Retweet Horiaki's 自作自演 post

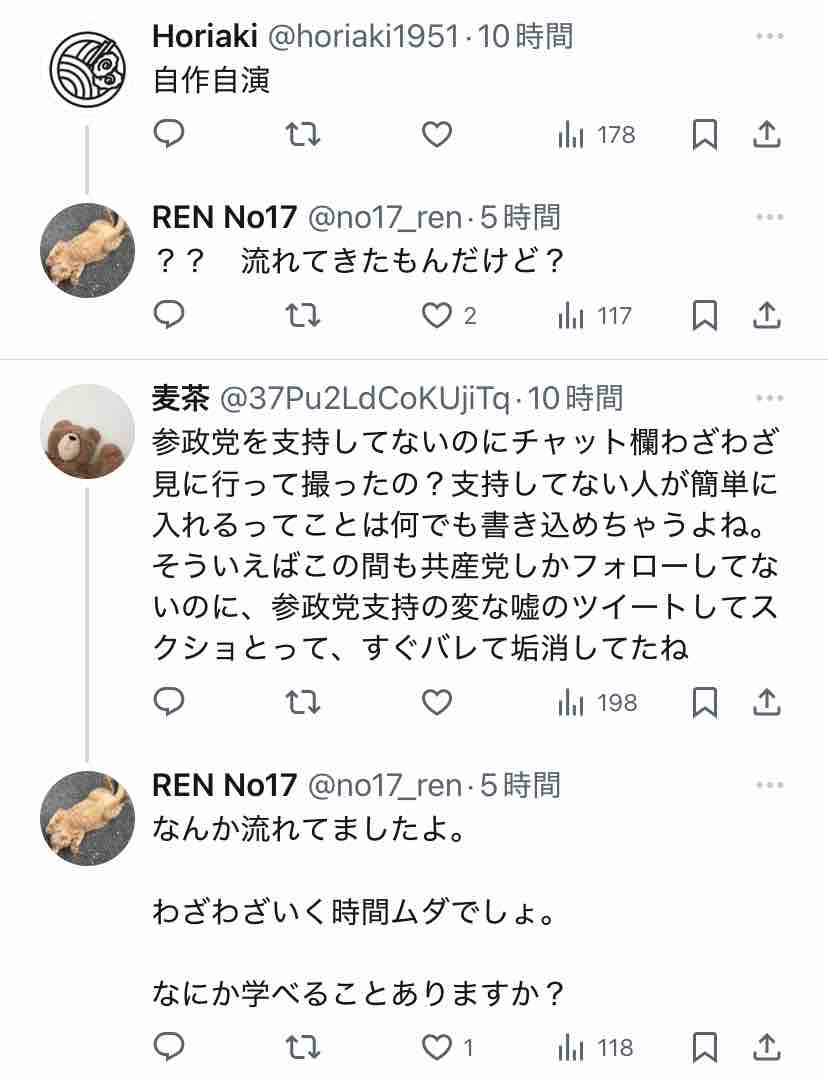[x=303, y=135]
